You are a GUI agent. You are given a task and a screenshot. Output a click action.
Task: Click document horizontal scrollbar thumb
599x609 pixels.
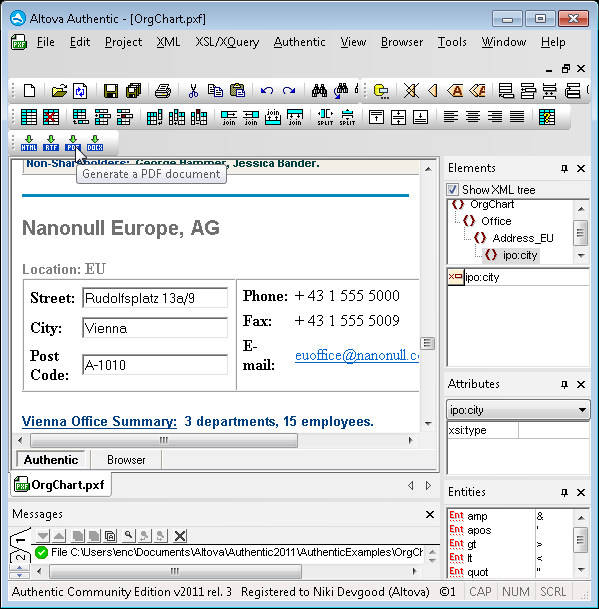[164, 440]
